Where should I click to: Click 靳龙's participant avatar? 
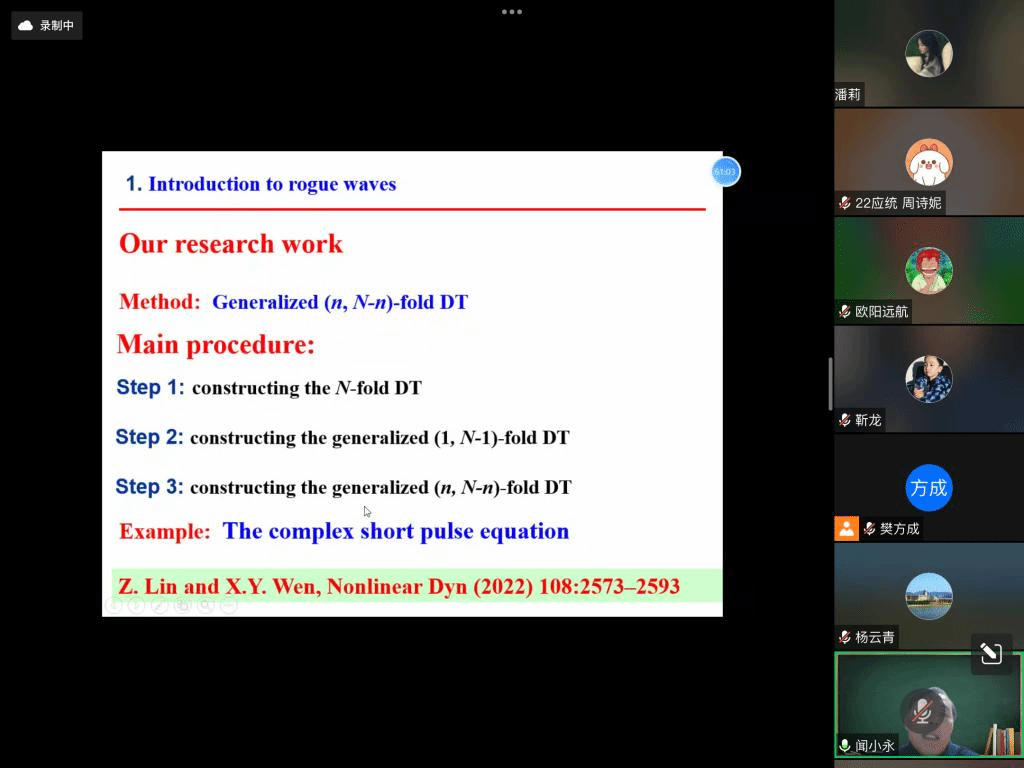(x=928, y=379)
